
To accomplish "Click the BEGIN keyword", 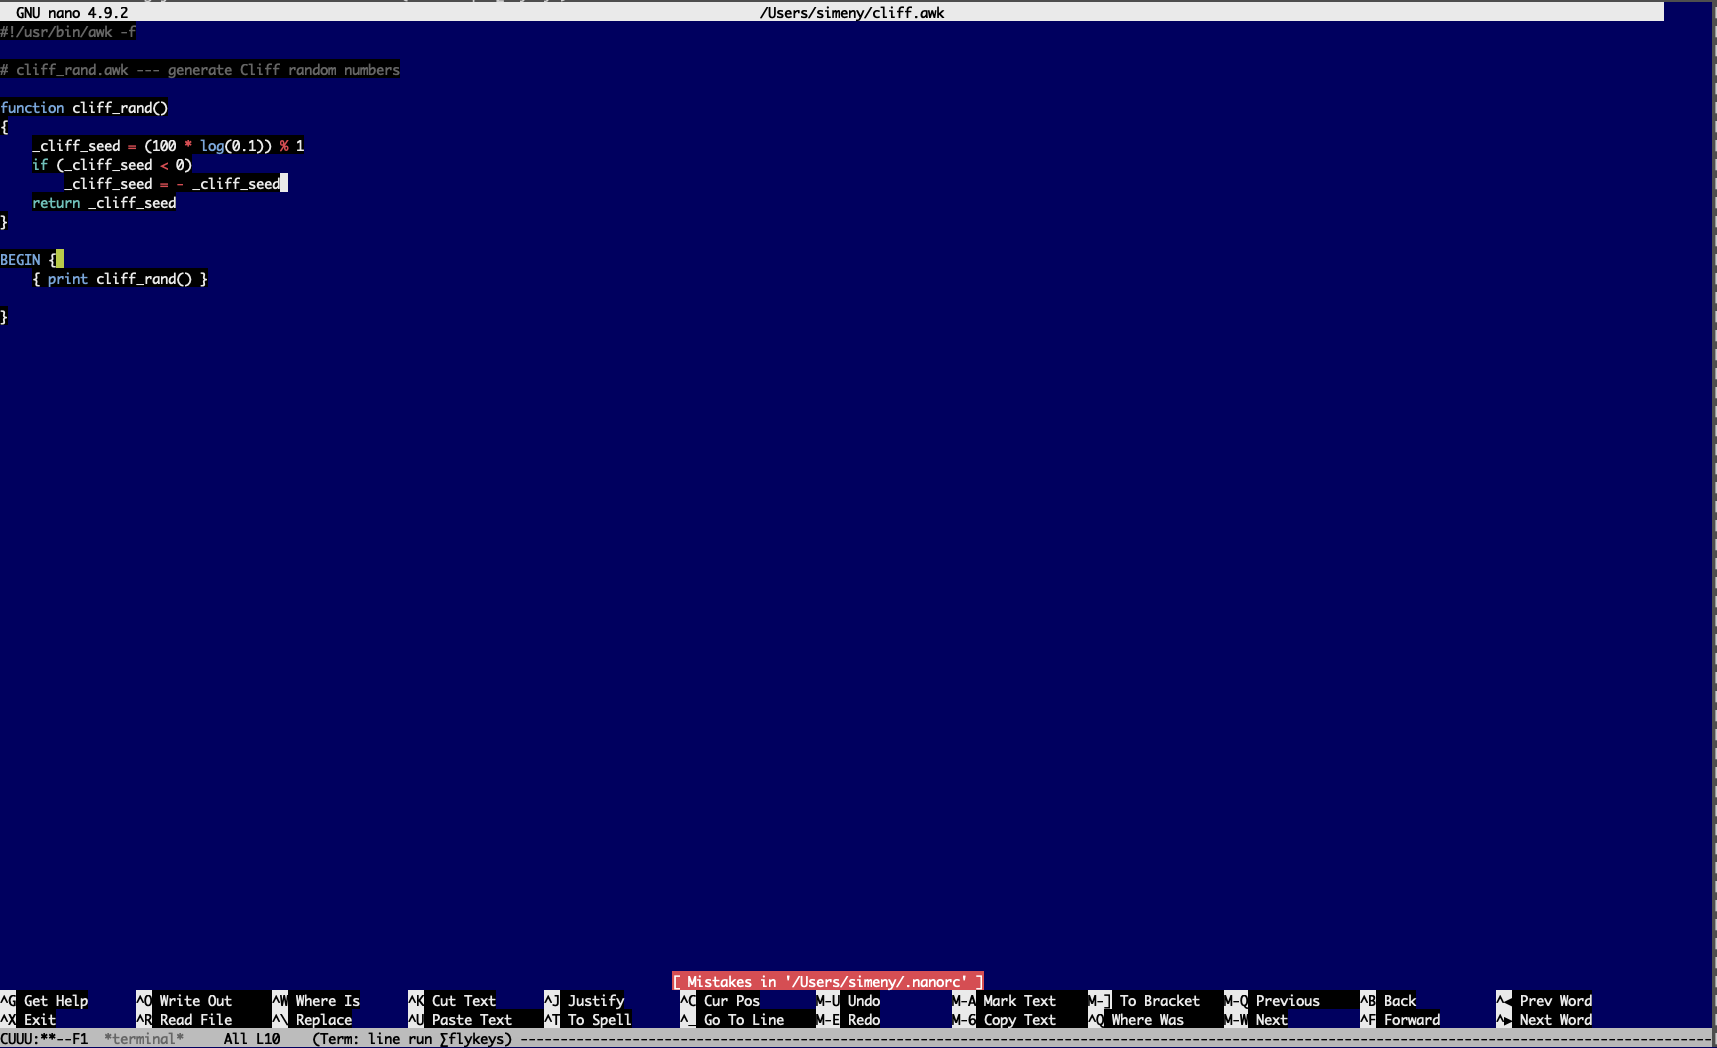I will point(20,260).
